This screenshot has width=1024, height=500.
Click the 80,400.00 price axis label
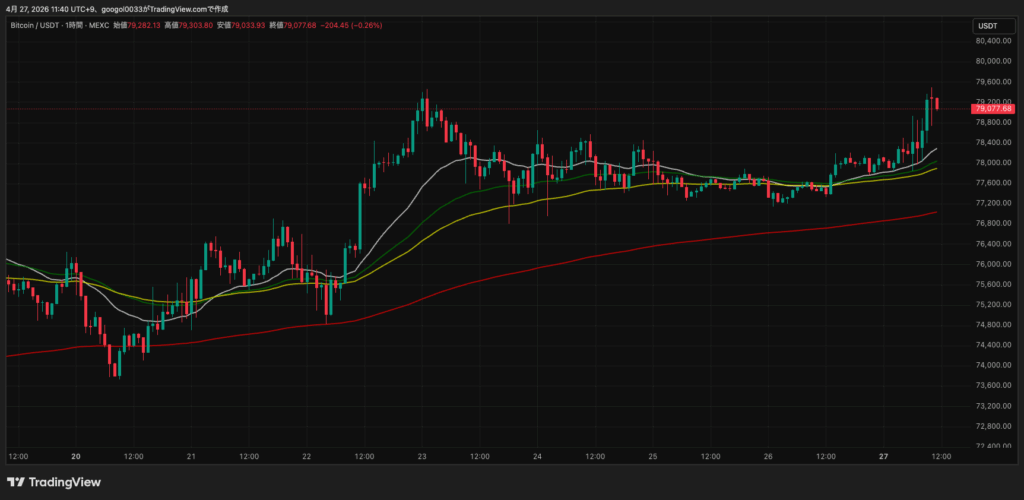tap(989, 40)
